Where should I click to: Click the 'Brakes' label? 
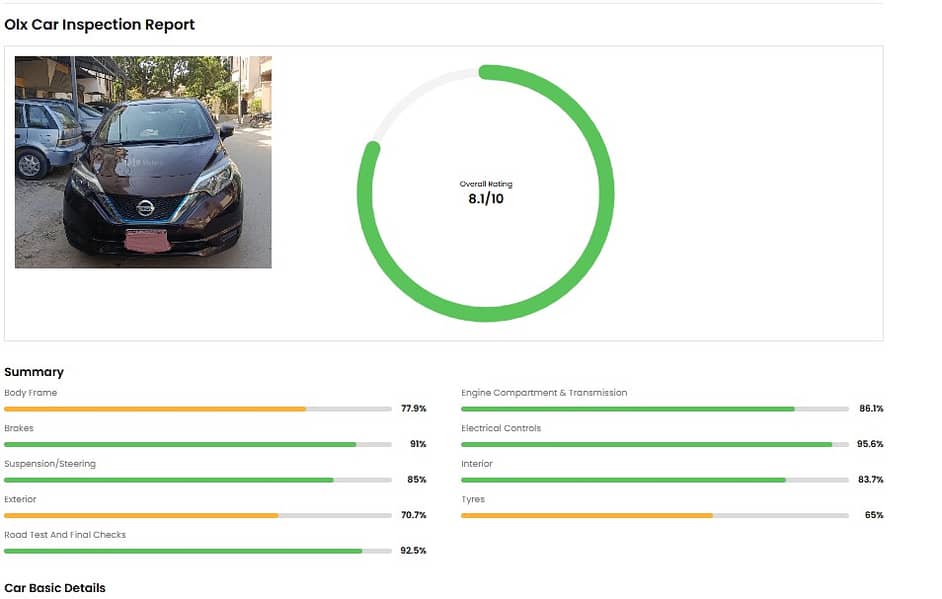(x=19, y=428)
